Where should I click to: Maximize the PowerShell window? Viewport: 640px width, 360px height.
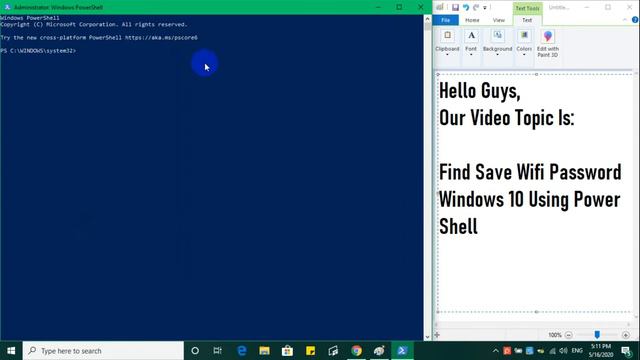pos(399,7)
